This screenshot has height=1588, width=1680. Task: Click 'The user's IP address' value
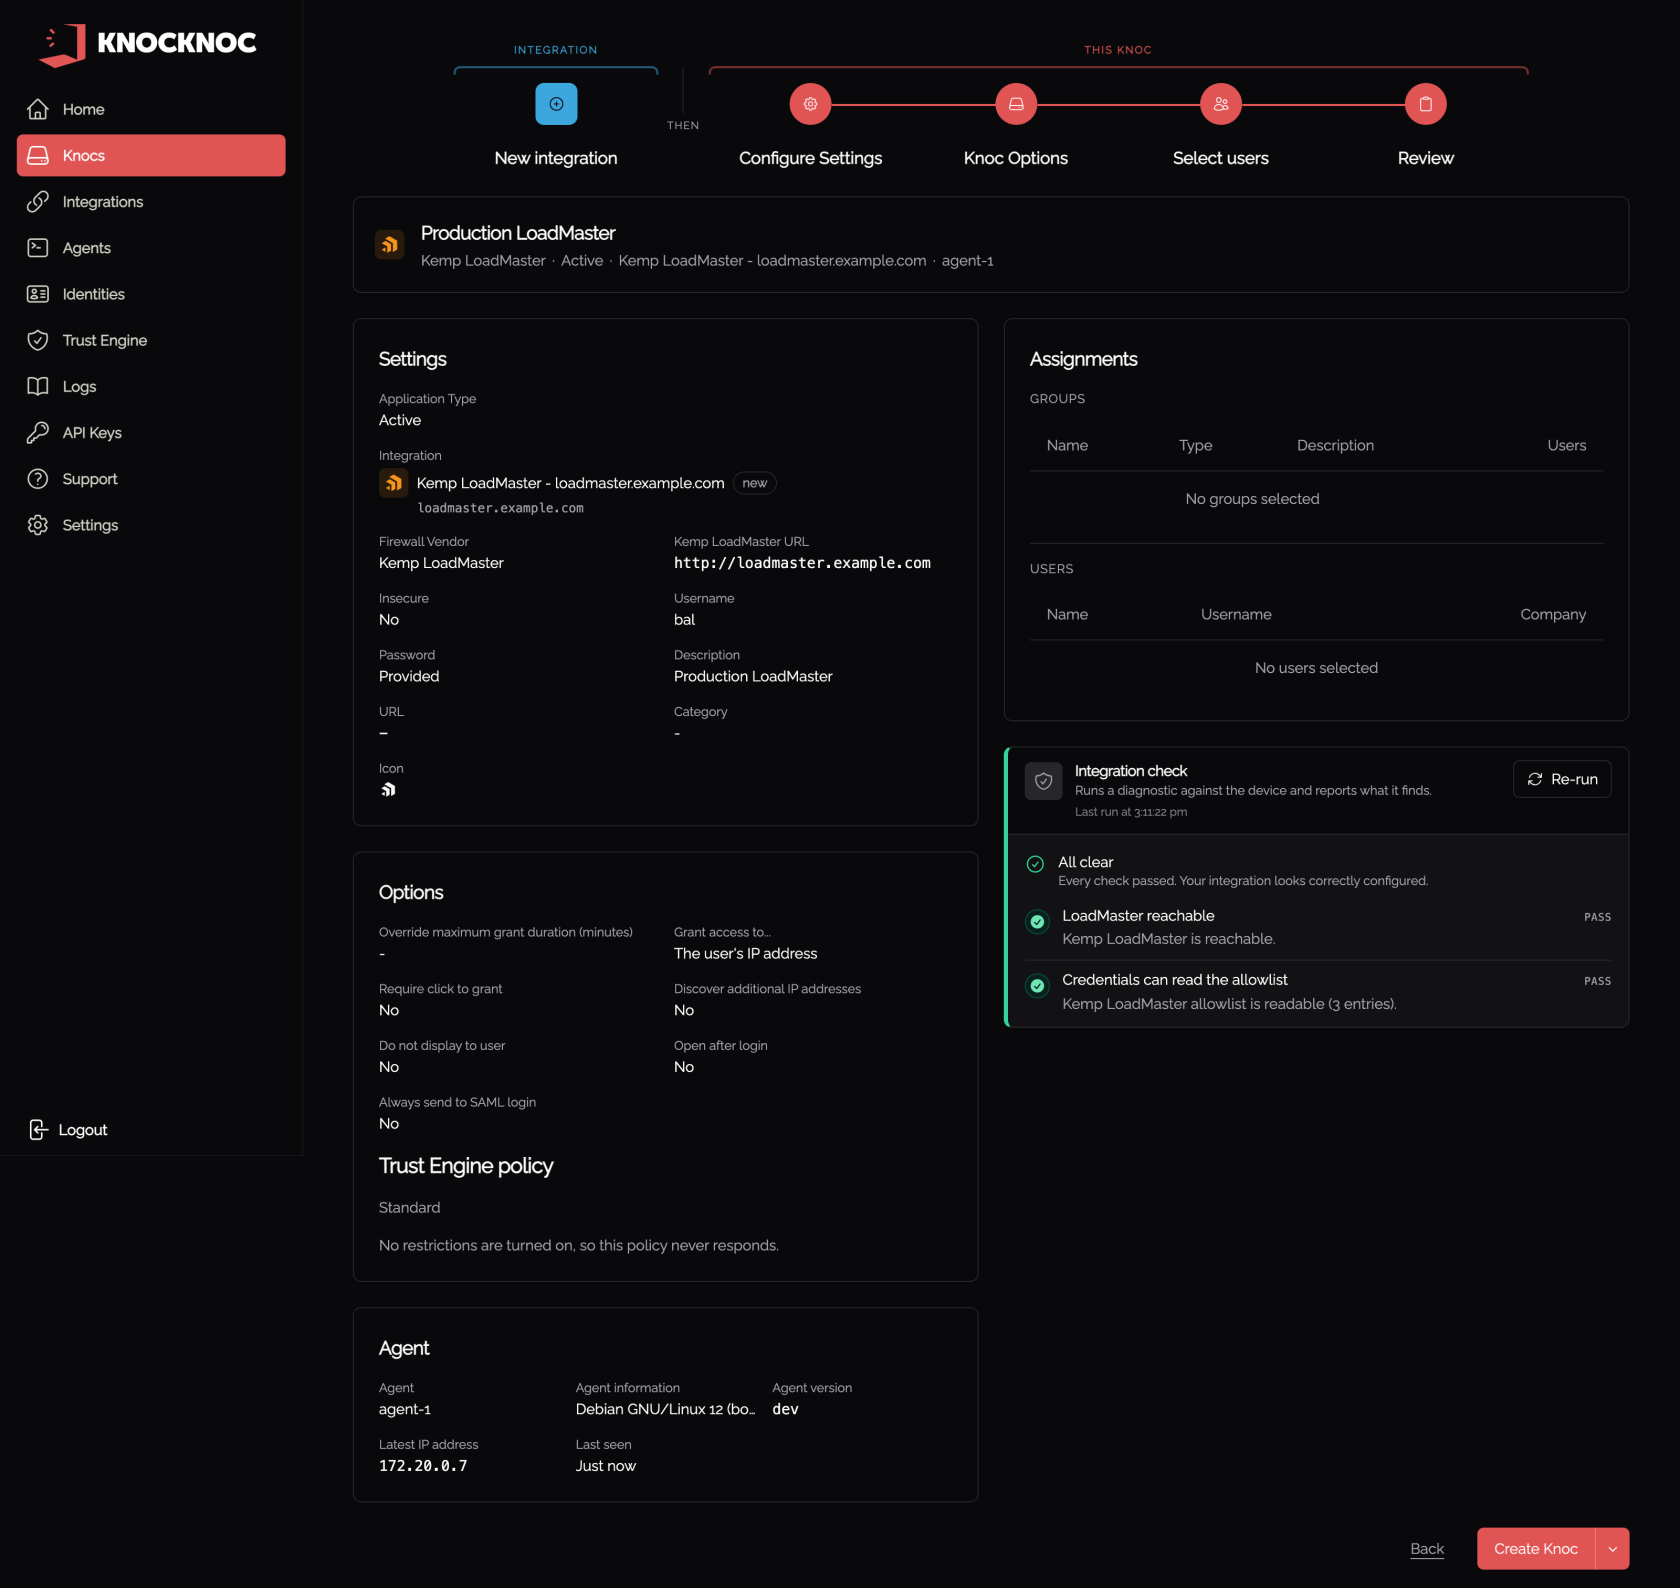[746, 954]
